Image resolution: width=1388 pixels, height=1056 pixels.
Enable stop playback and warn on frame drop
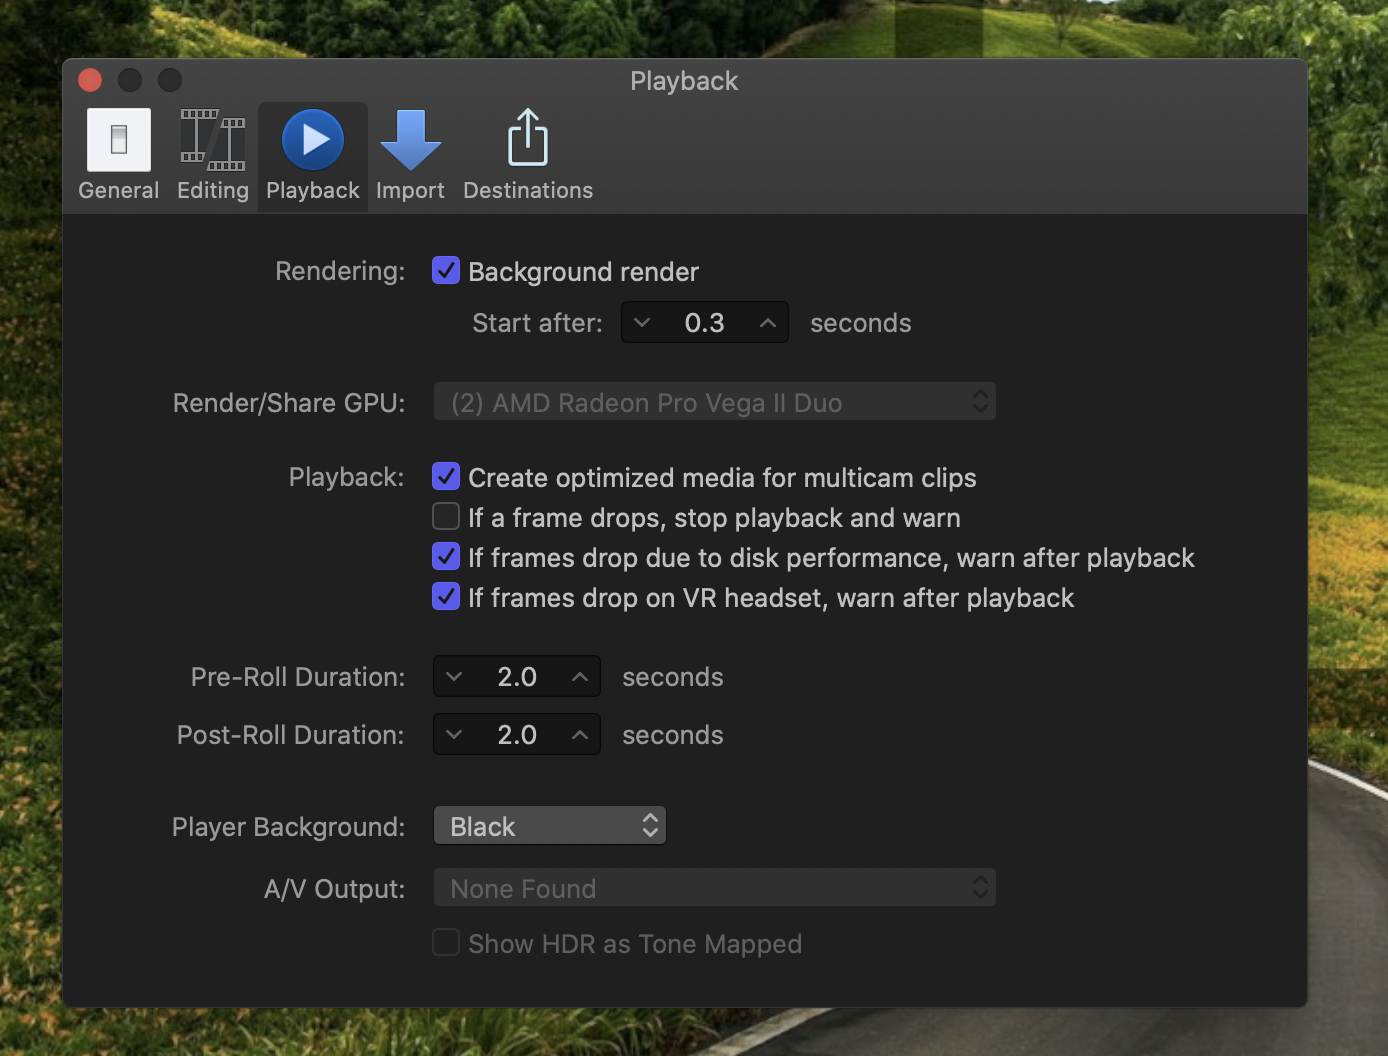[x=446, y=517]
